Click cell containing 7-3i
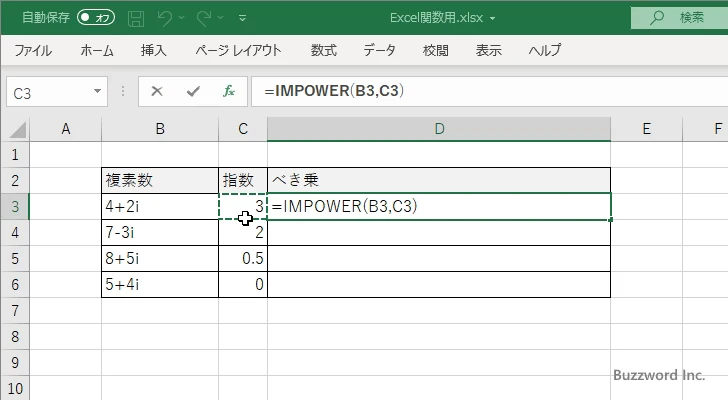 pos(160,232)
